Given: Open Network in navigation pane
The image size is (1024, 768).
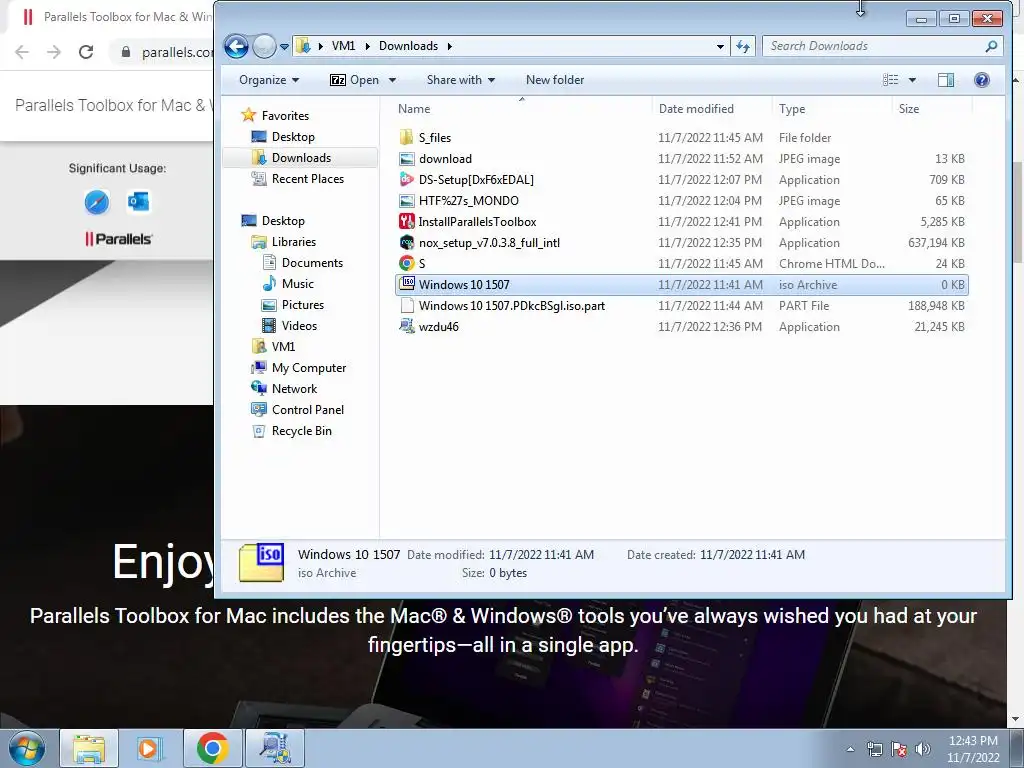Looking at the screenshot, I should 294,389.
